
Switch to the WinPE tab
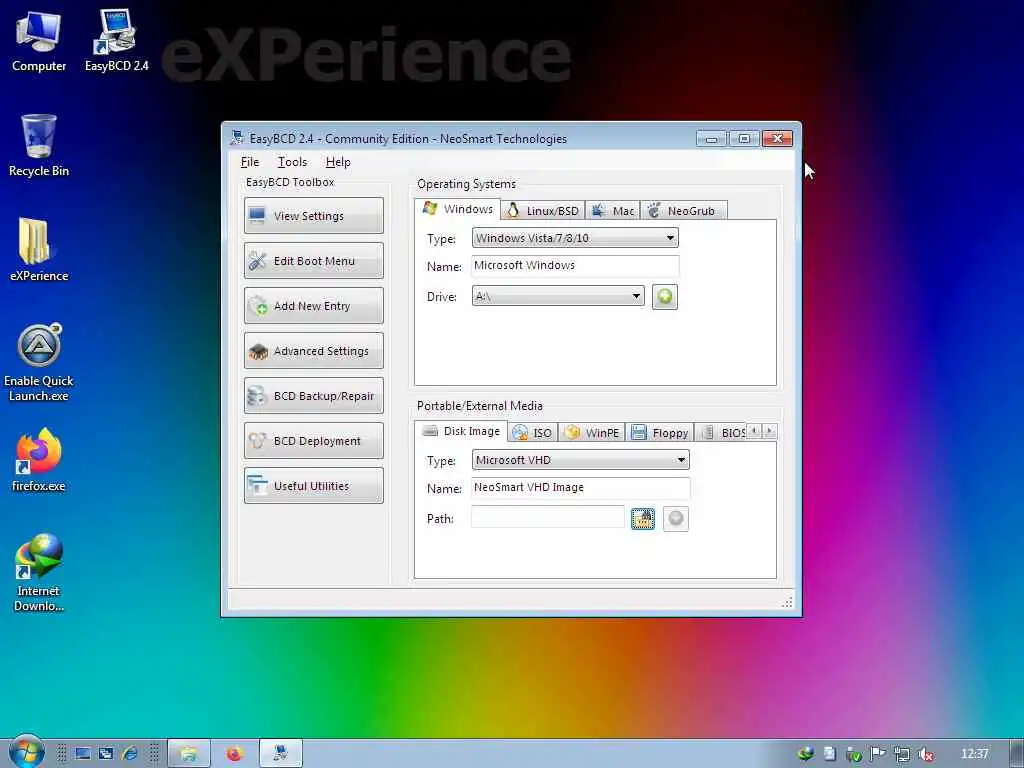point(592,432)
